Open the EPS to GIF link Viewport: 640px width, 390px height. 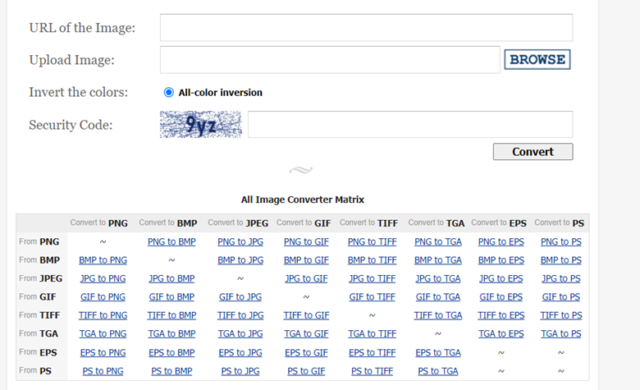(x=306, y=352)
